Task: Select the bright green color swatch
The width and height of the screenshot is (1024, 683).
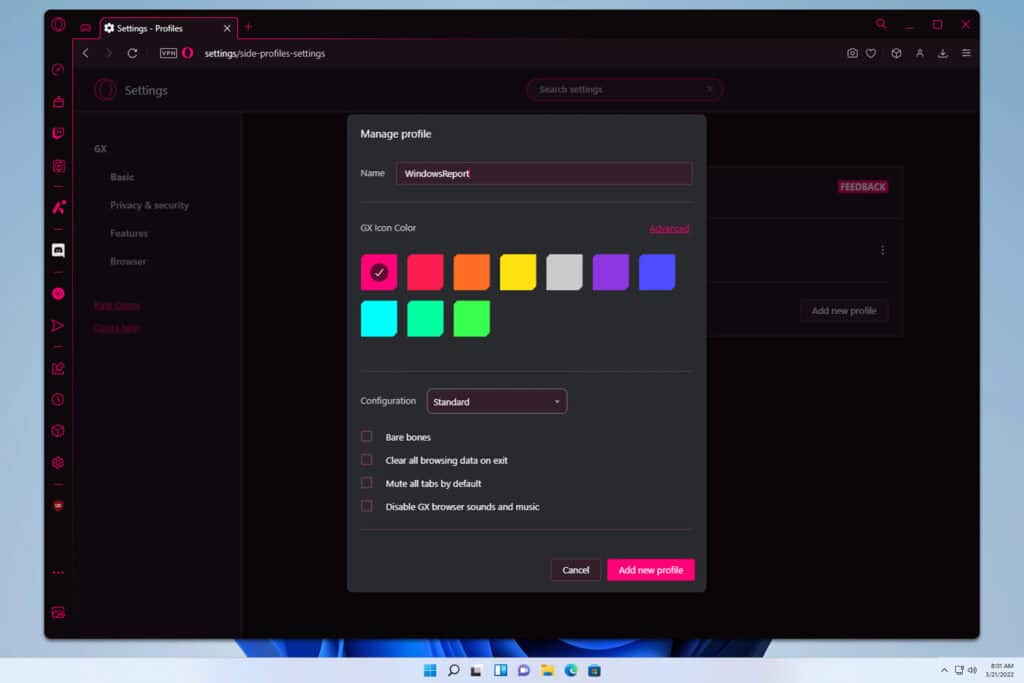Action: tap(472, 319)
